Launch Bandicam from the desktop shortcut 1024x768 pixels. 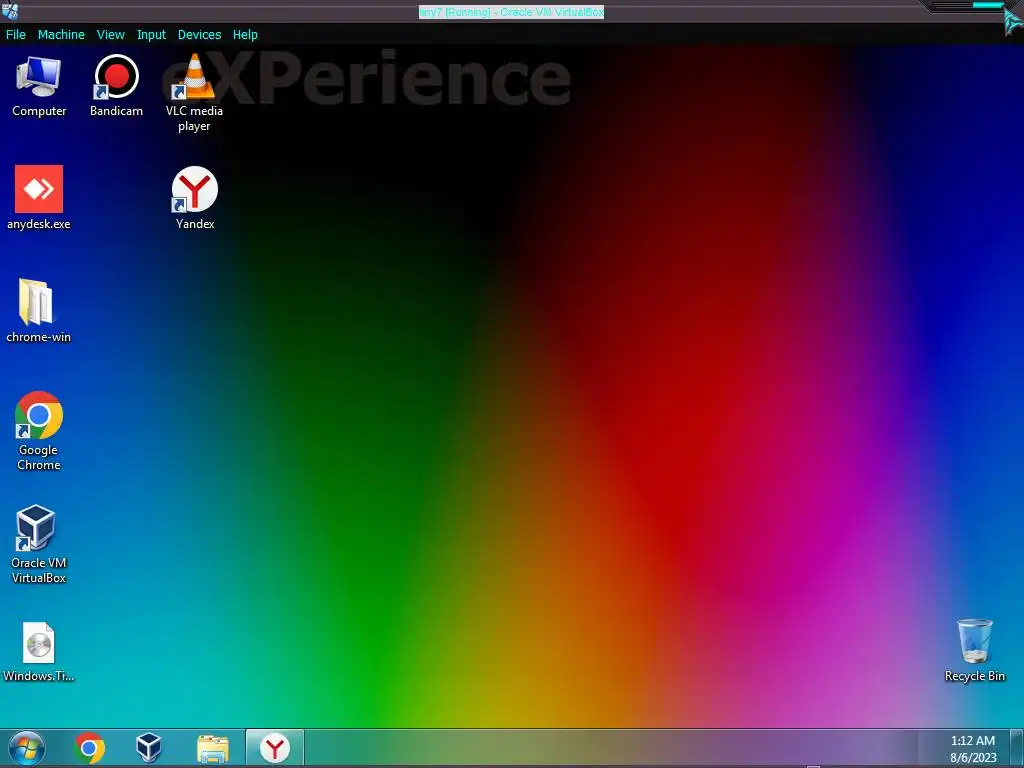116,87
